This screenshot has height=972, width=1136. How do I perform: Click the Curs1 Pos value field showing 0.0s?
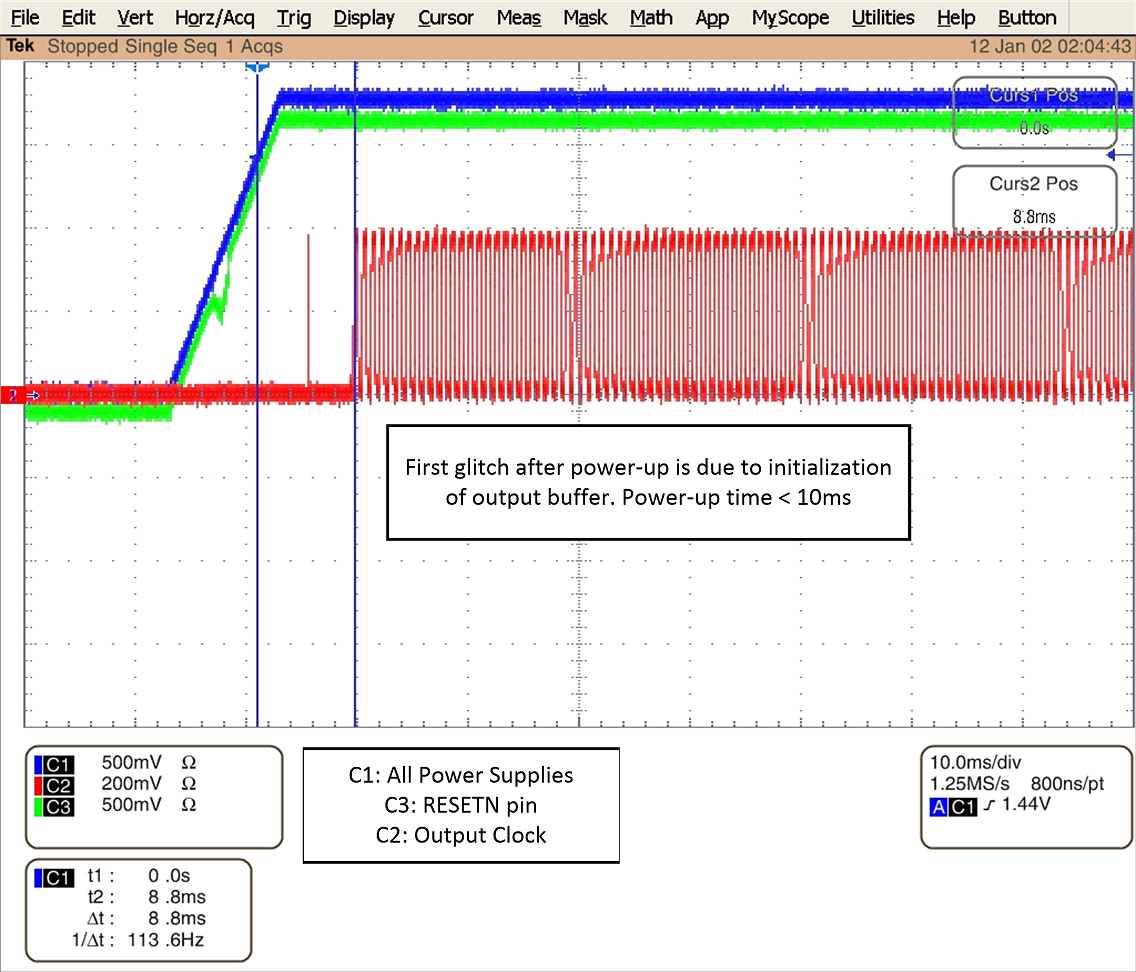pyautogui.click(x=1032, y=128)
